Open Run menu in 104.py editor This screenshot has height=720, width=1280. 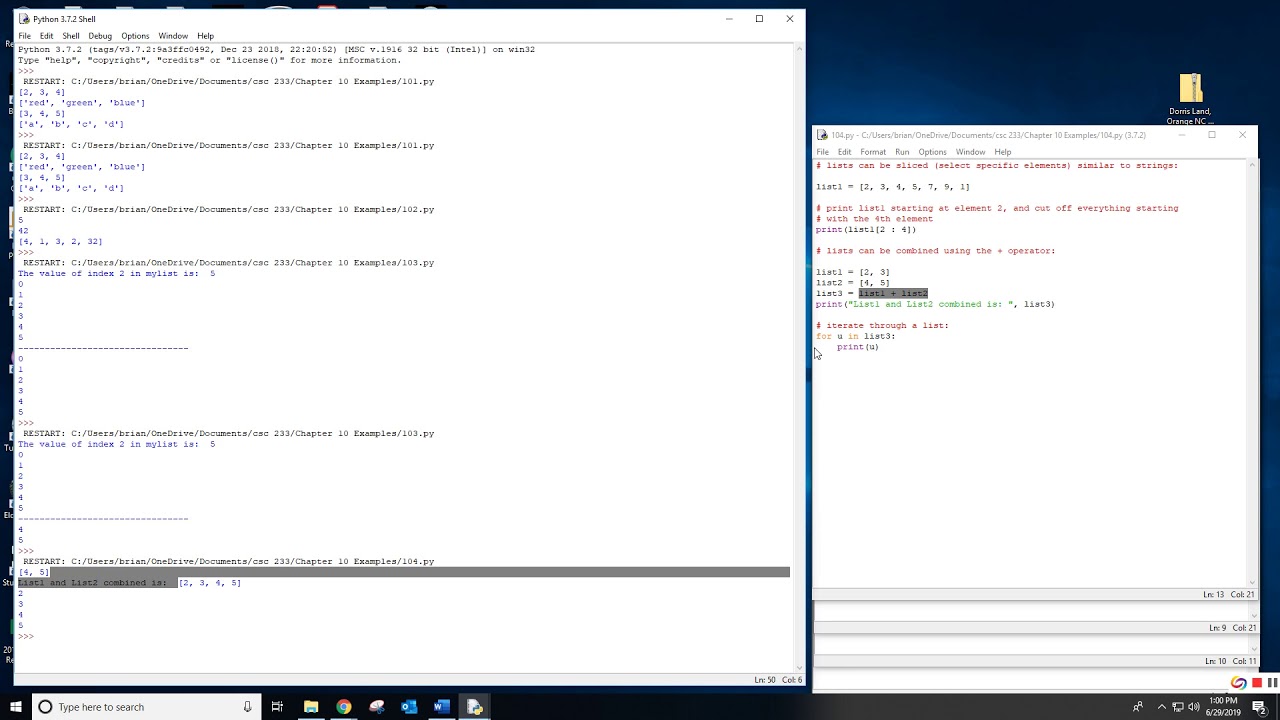coord(902,152)
